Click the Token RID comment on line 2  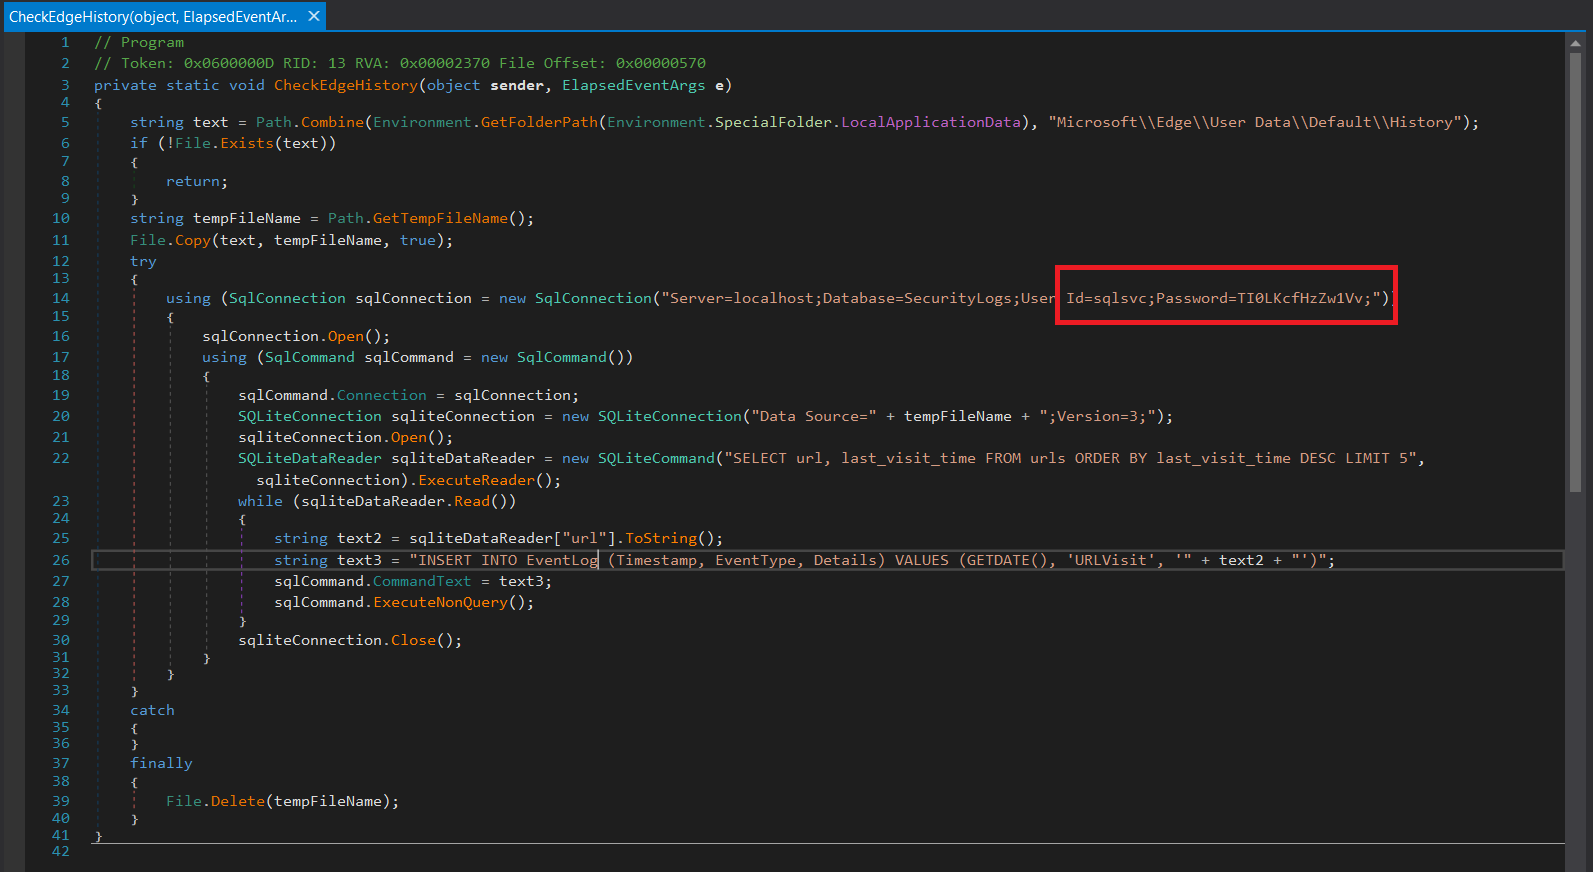(400, 63)
